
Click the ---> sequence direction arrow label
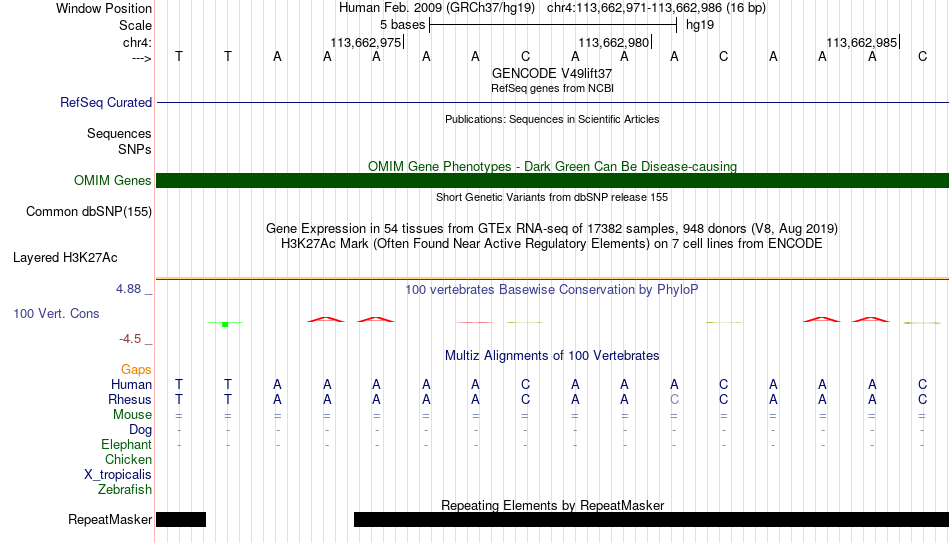[141, 58]
